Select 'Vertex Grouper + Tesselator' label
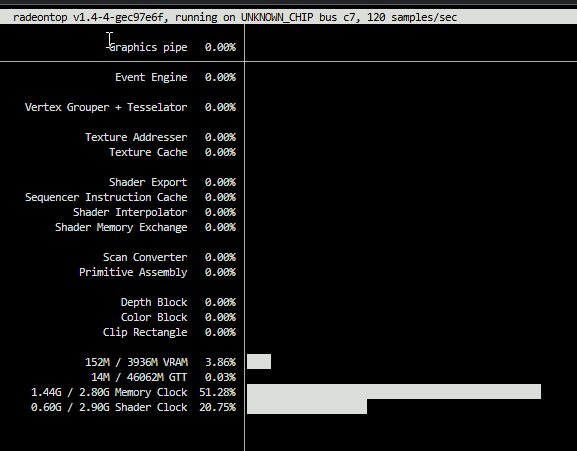The height and width of the screenshot is (451, 577). tap(106, 107)
